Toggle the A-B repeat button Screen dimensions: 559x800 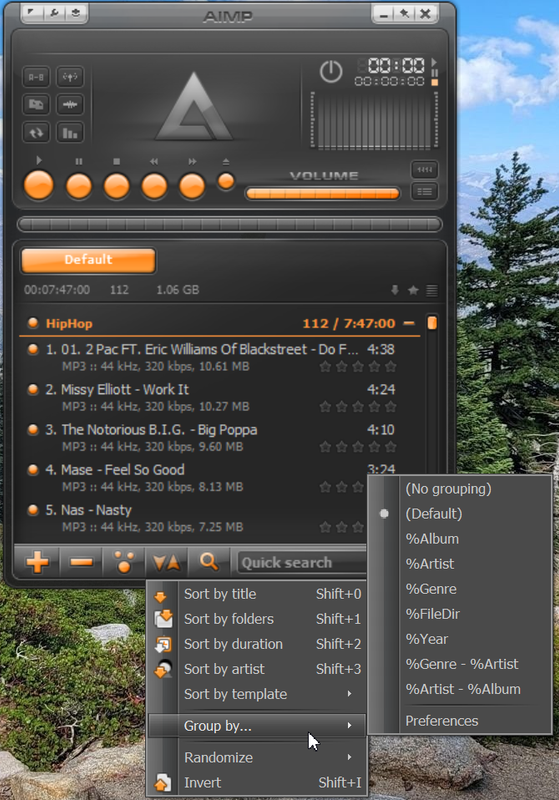pos(36,77)
